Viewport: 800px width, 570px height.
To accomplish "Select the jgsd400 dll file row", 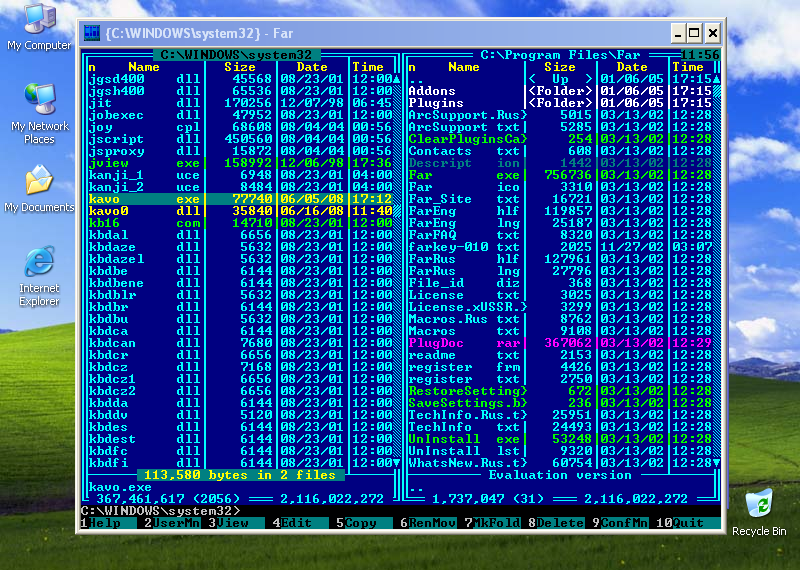I will (x=240, y=79).
